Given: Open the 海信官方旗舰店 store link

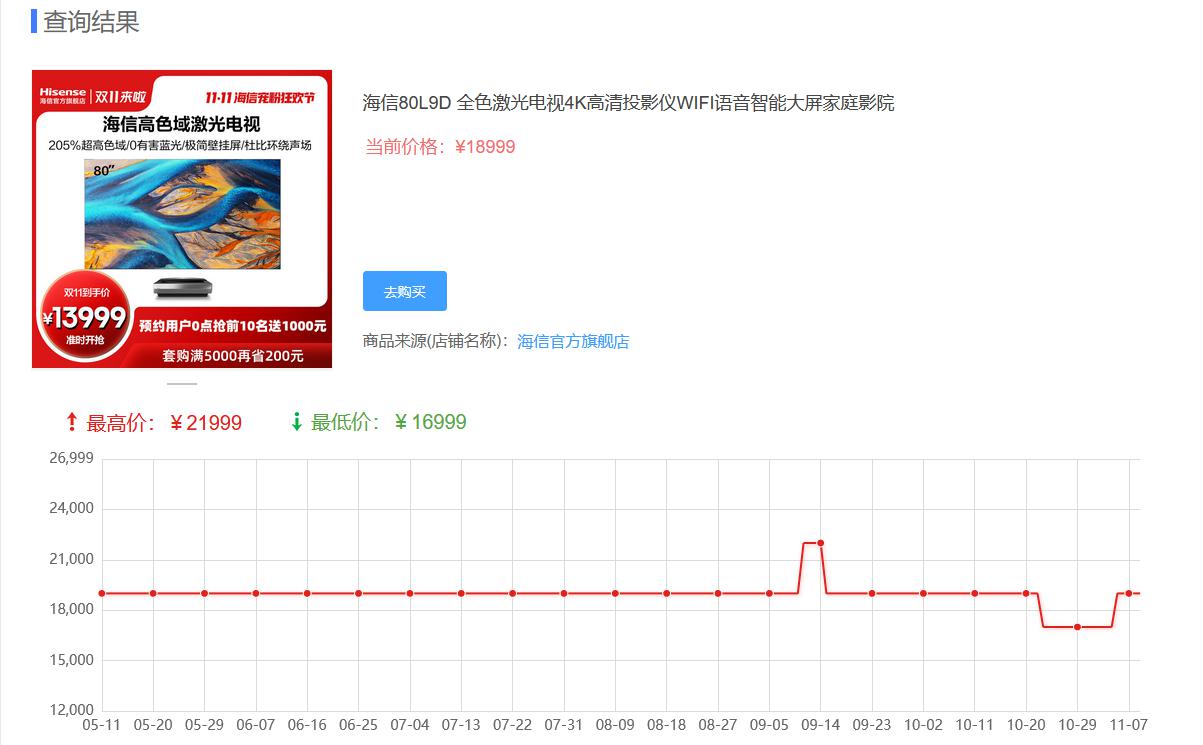Looking at the screenshot, I should [x=573, y=341].
